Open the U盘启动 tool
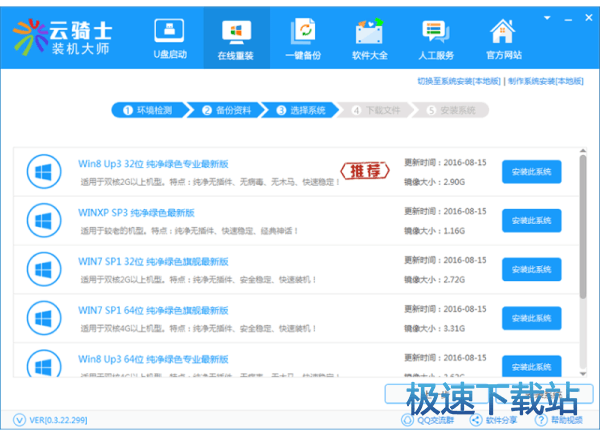This screenshot has height=436, width=600. [170, 38]
